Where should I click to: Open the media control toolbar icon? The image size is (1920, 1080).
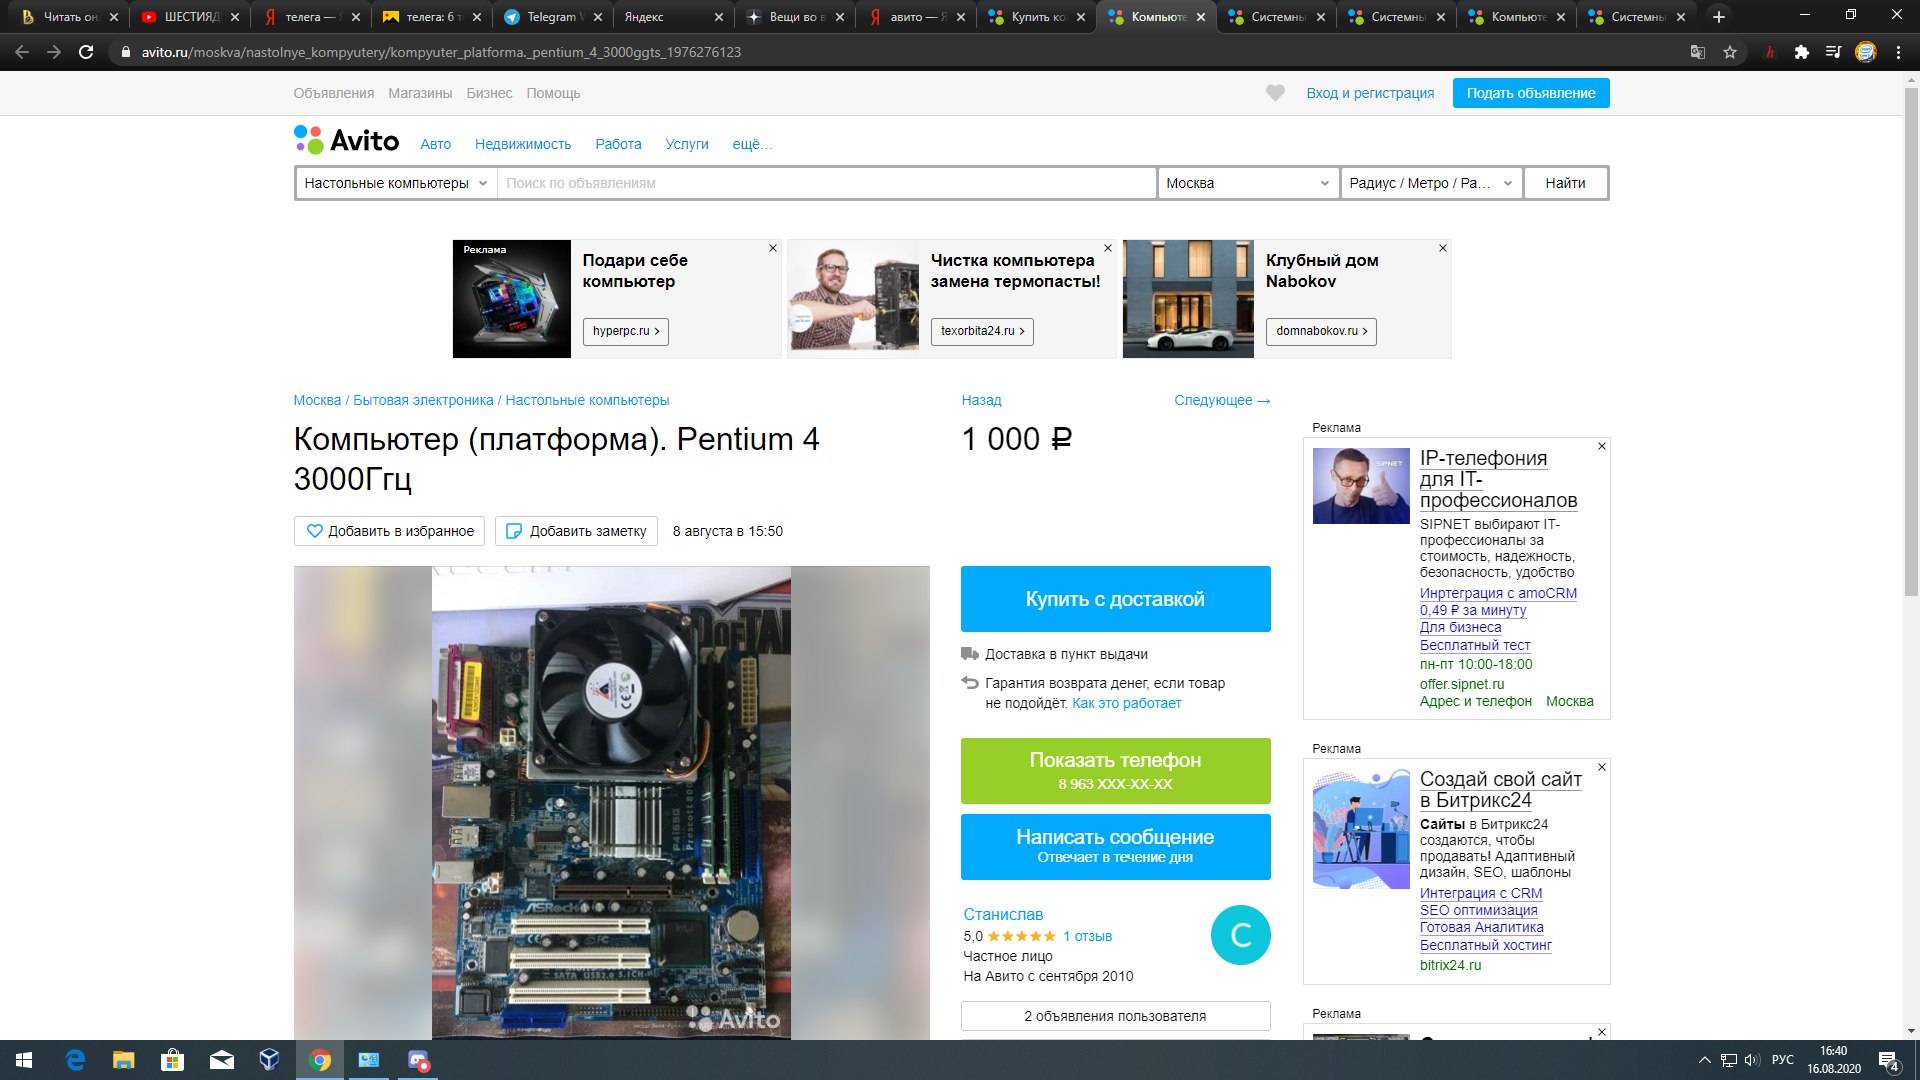pyautogui.click(x=1833, y=52)
